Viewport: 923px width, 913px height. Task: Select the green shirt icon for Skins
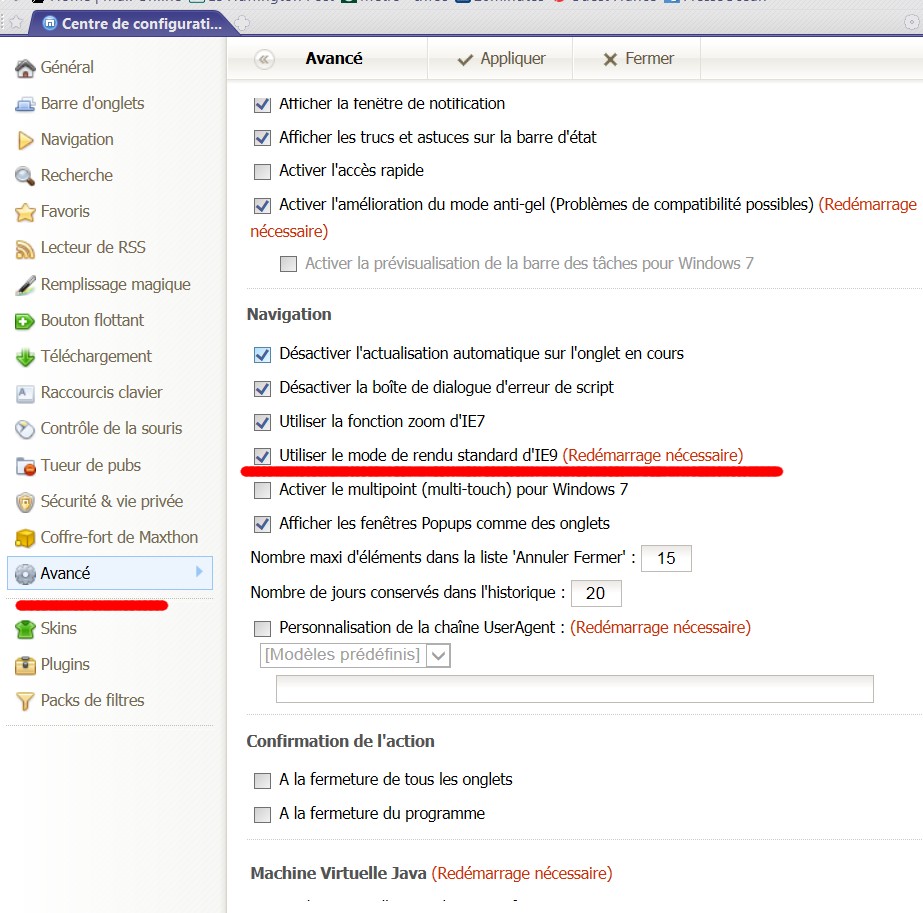[x=25, y=629]
